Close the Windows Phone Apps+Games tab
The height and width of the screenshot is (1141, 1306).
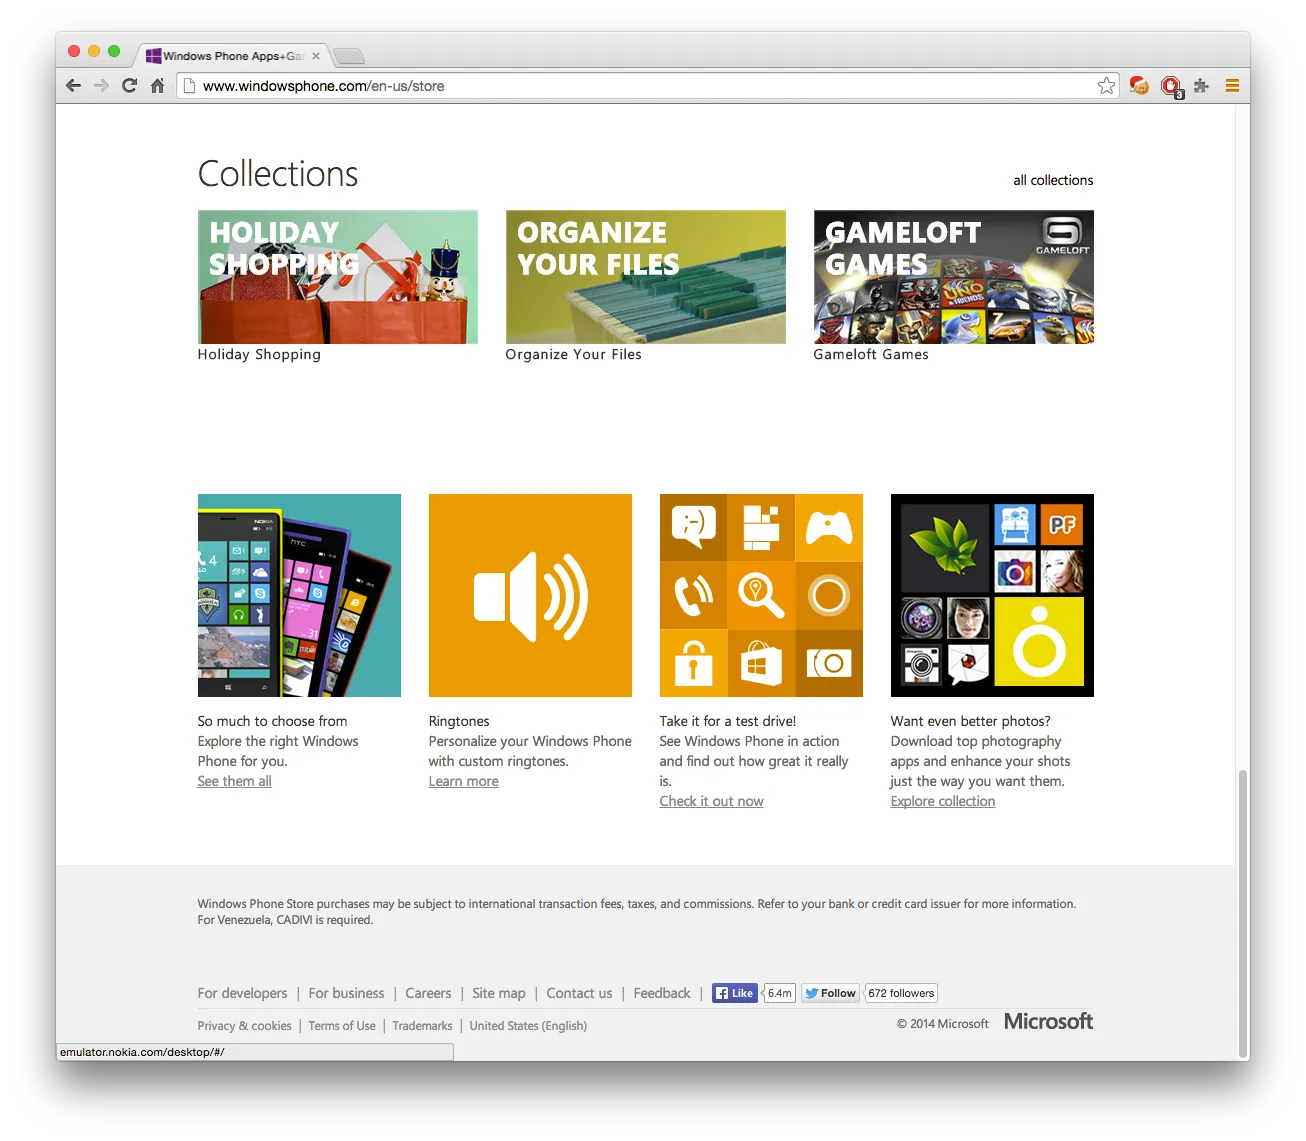click(x=316, y=56)
